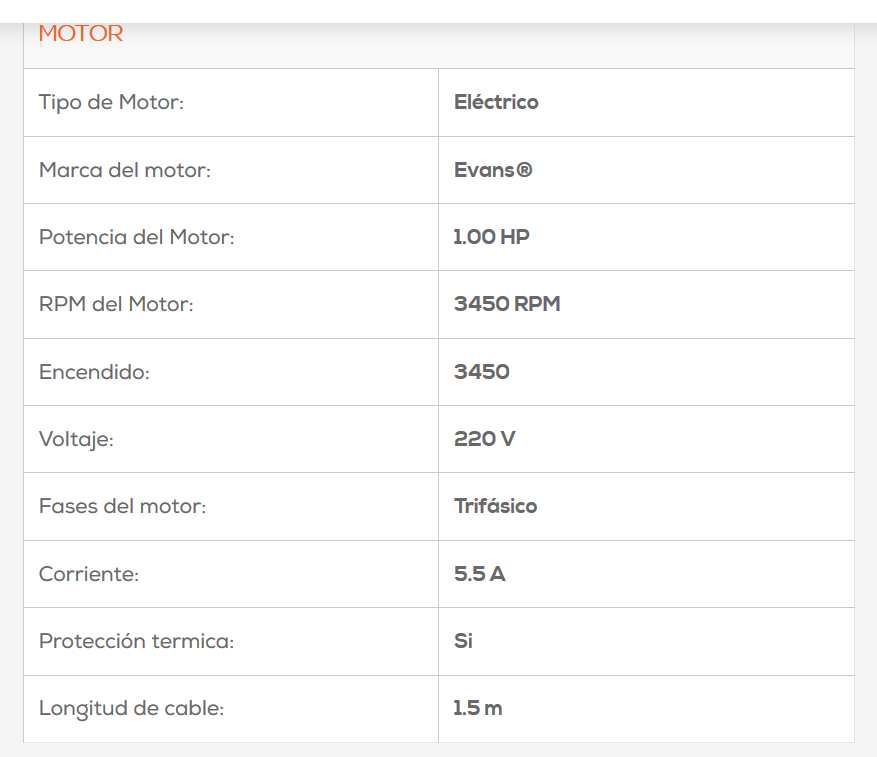The image size is (877, 757).
Task: Click the 'Tipo de Motor:' label
Action: (111, 102)
